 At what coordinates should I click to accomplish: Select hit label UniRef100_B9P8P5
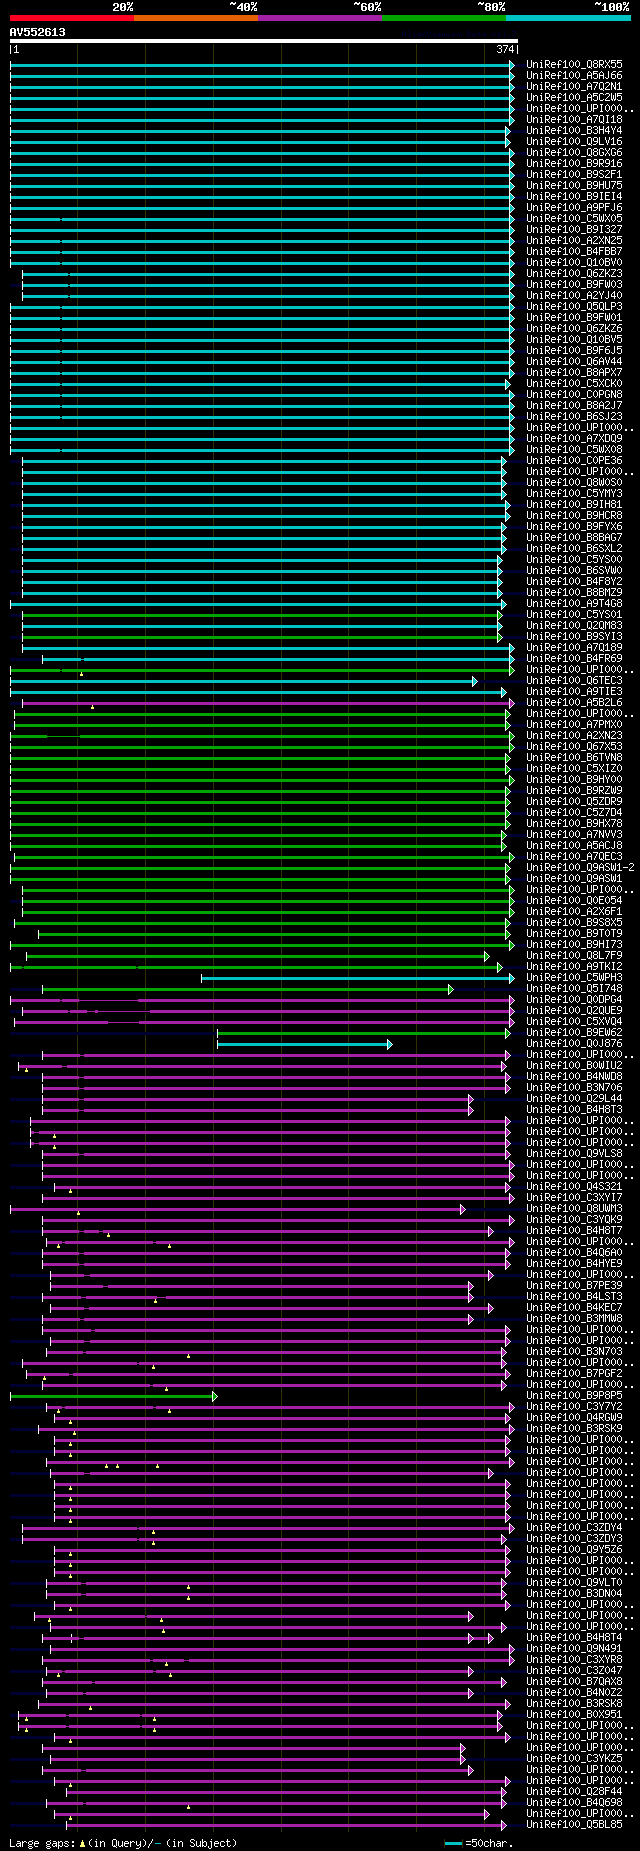[x=574, y=1396]
